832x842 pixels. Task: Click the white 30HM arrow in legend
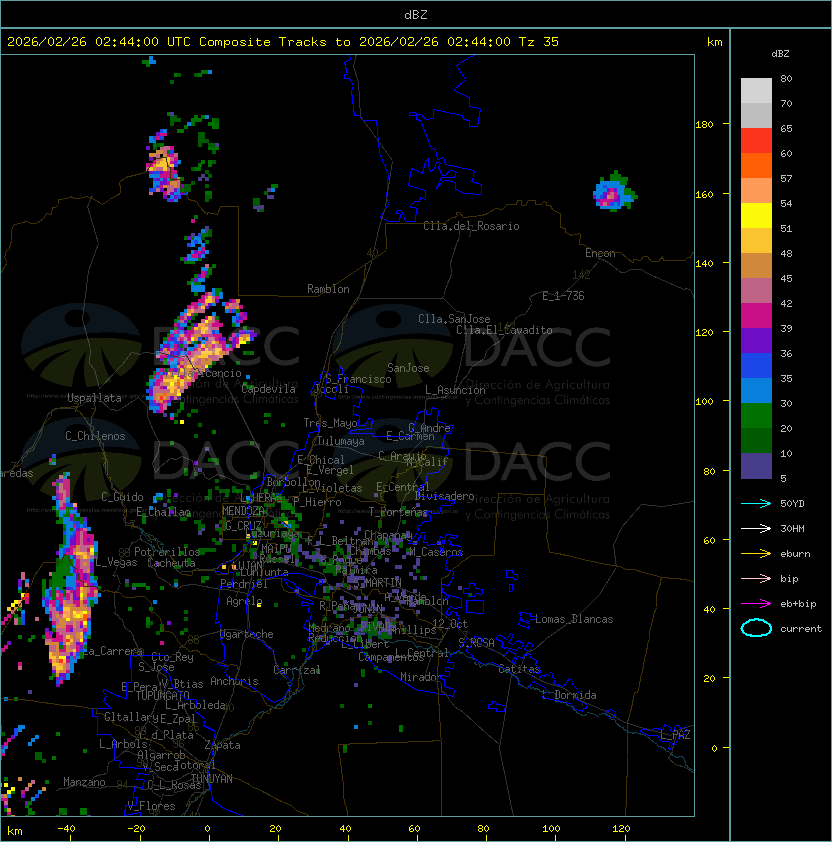(756, 528)
